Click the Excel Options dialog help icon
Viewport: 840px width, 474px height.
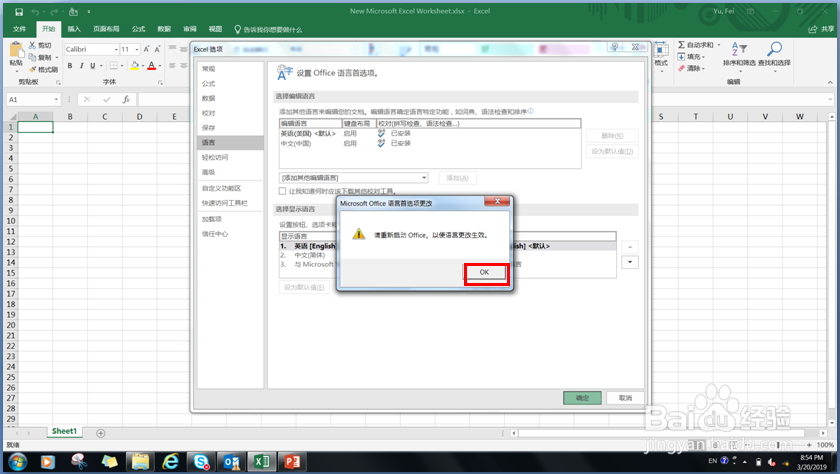[614, 47]
